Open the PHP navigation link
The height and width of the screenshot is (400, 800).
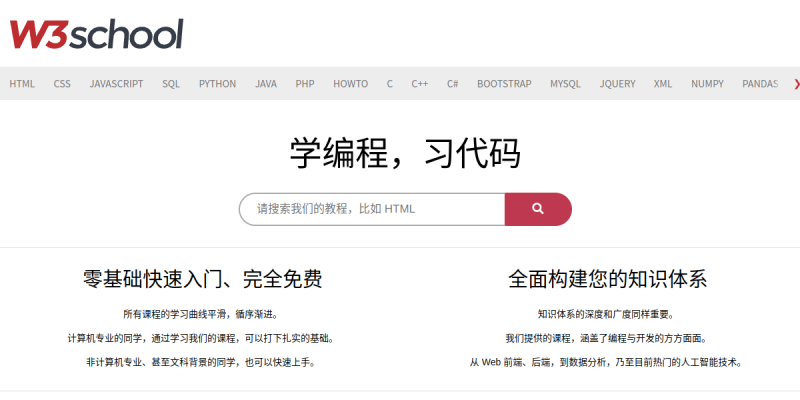305,84
